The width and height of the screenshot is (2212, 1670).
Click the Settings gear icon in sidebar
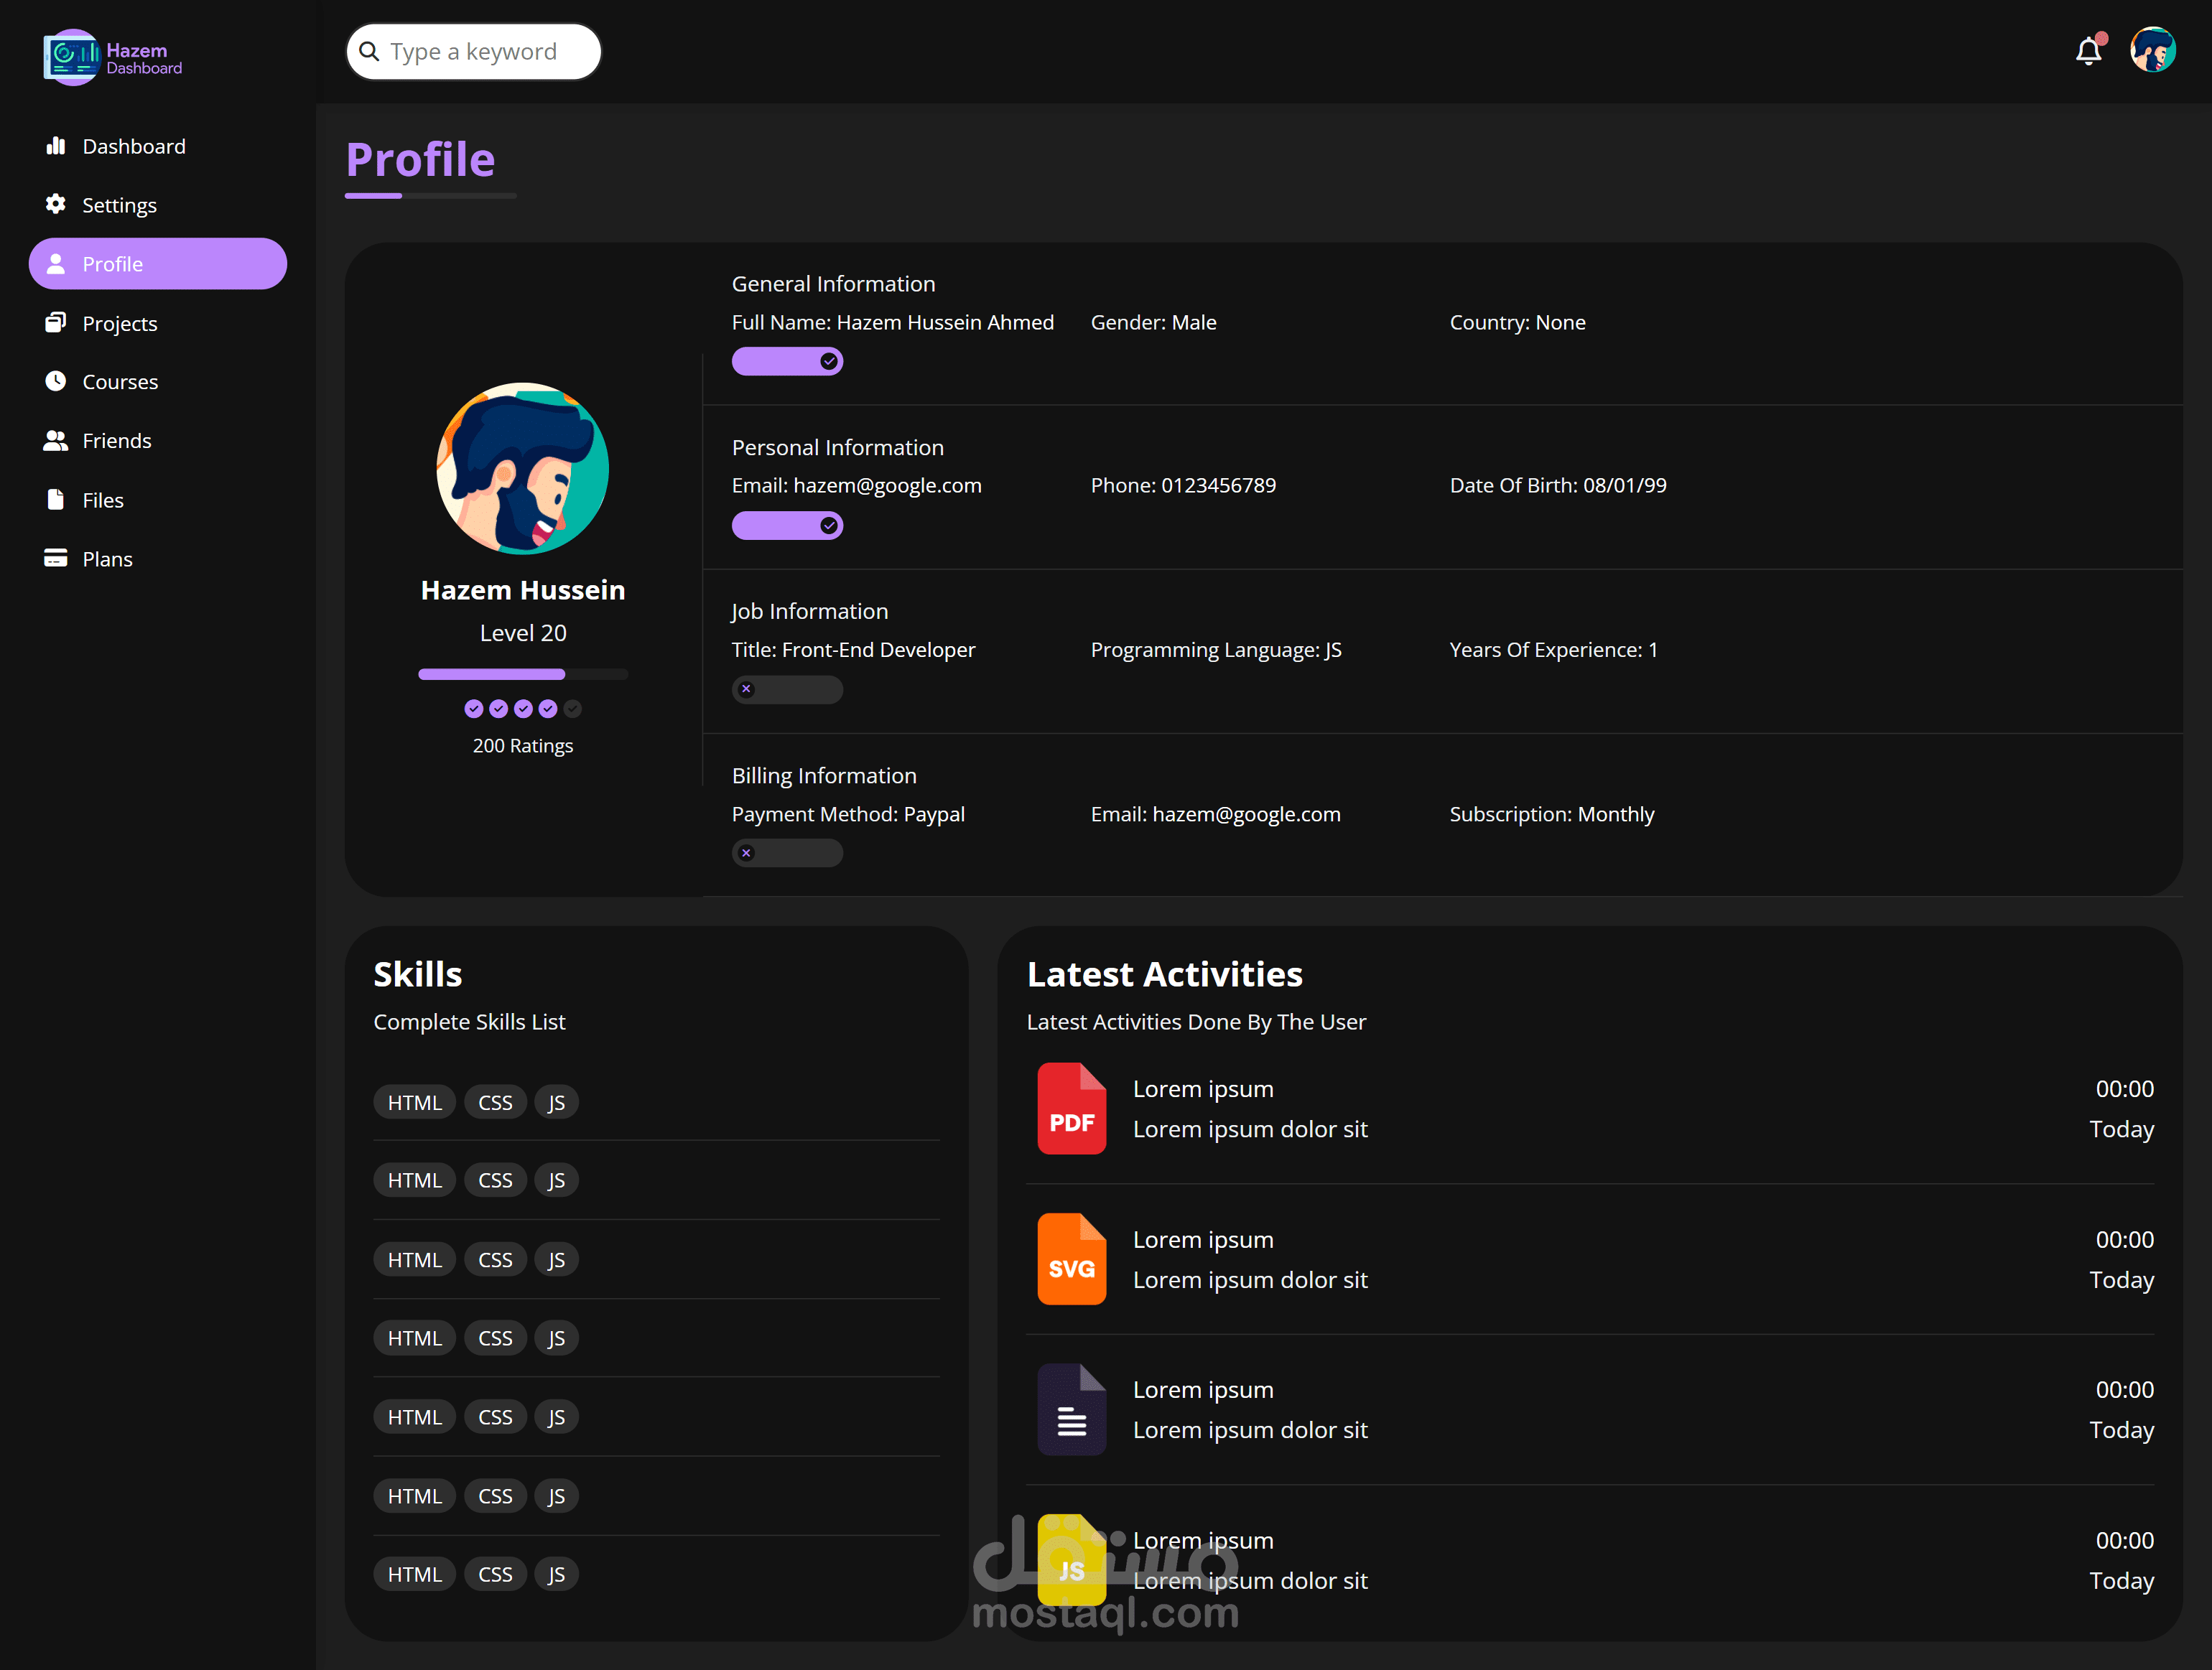coord(56,204)
